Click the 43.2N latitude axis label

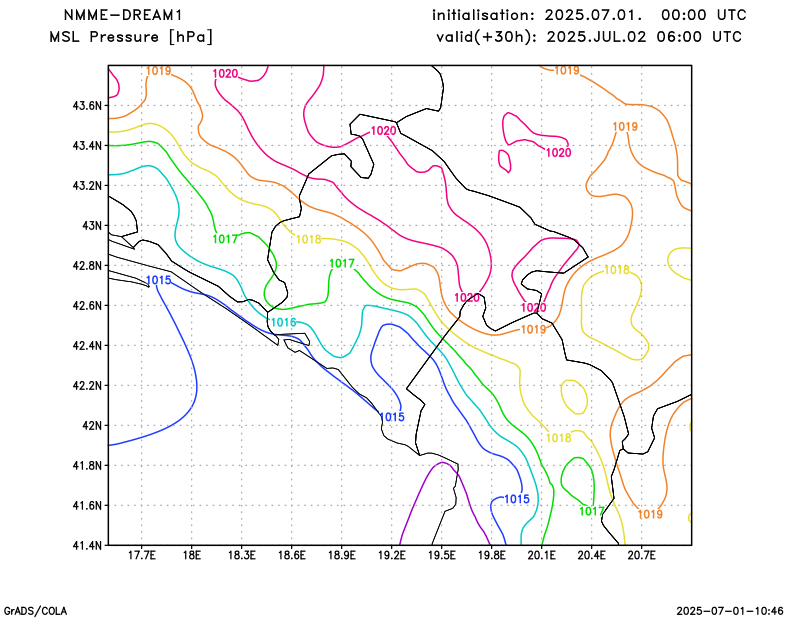(88, 186)
